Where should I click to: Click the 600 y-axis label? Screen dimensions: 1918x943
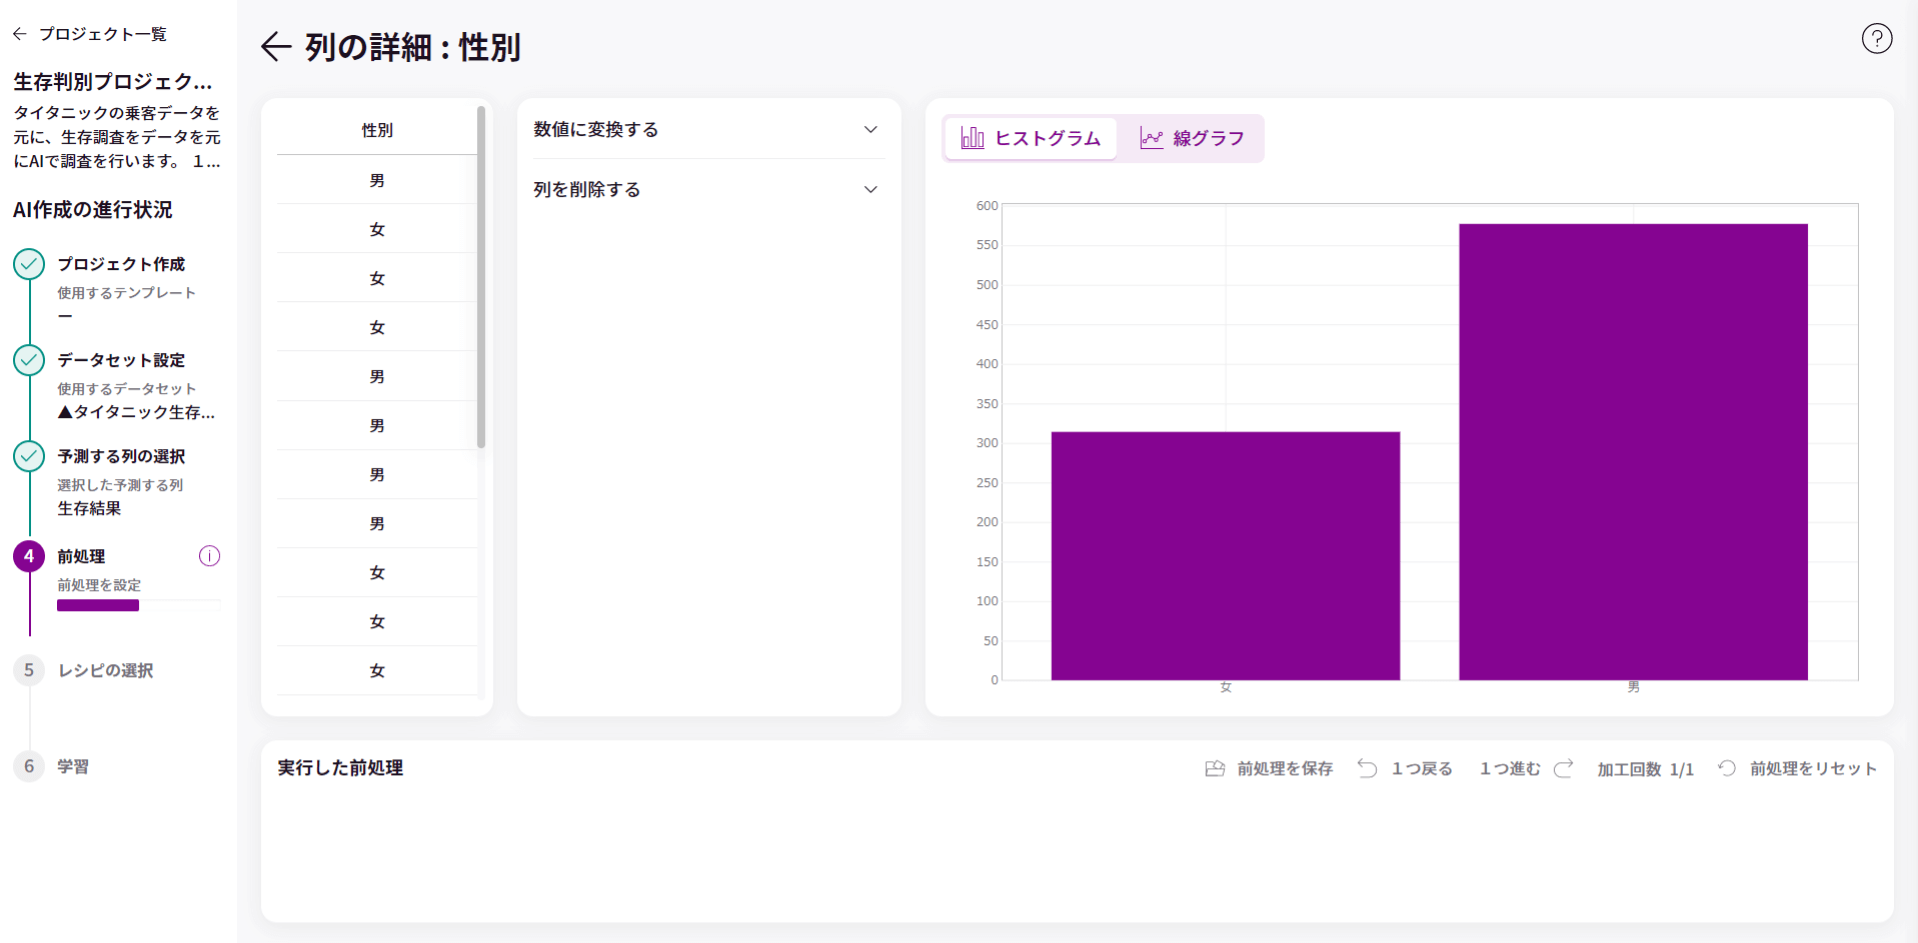point(987,205)
